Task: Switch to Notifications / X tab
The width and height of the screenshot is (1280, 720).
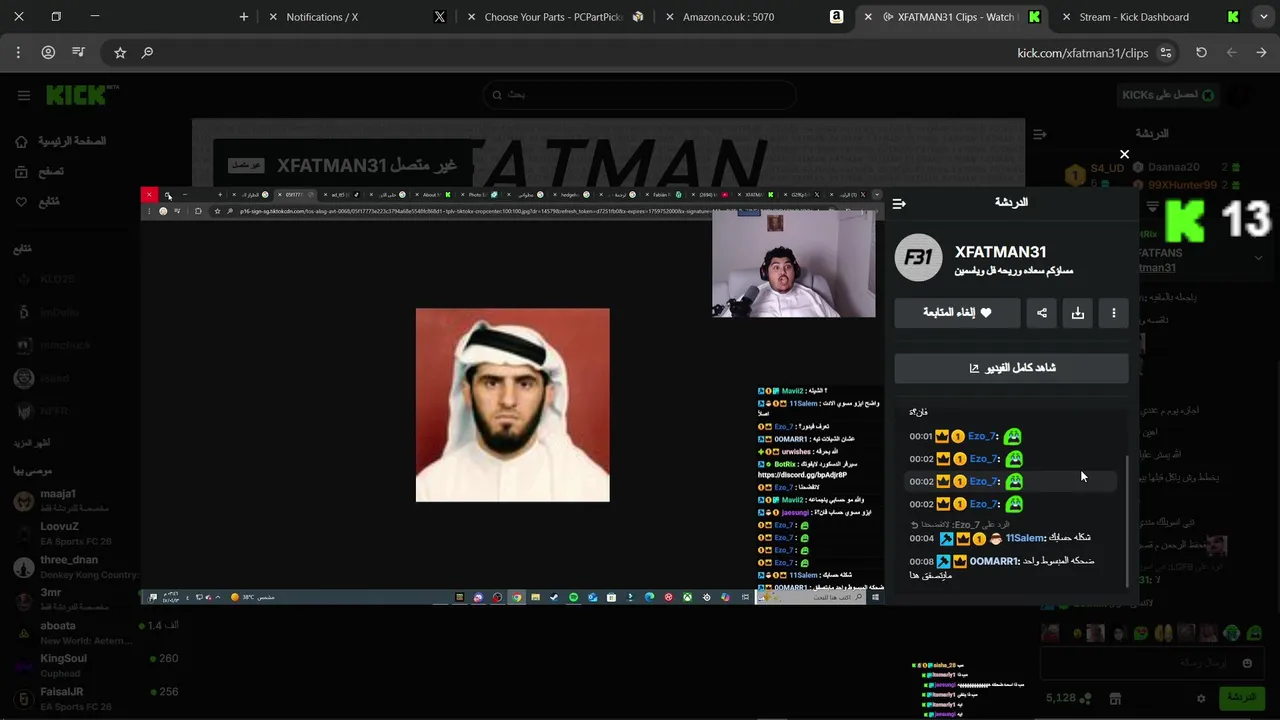Action: (322, 17)
